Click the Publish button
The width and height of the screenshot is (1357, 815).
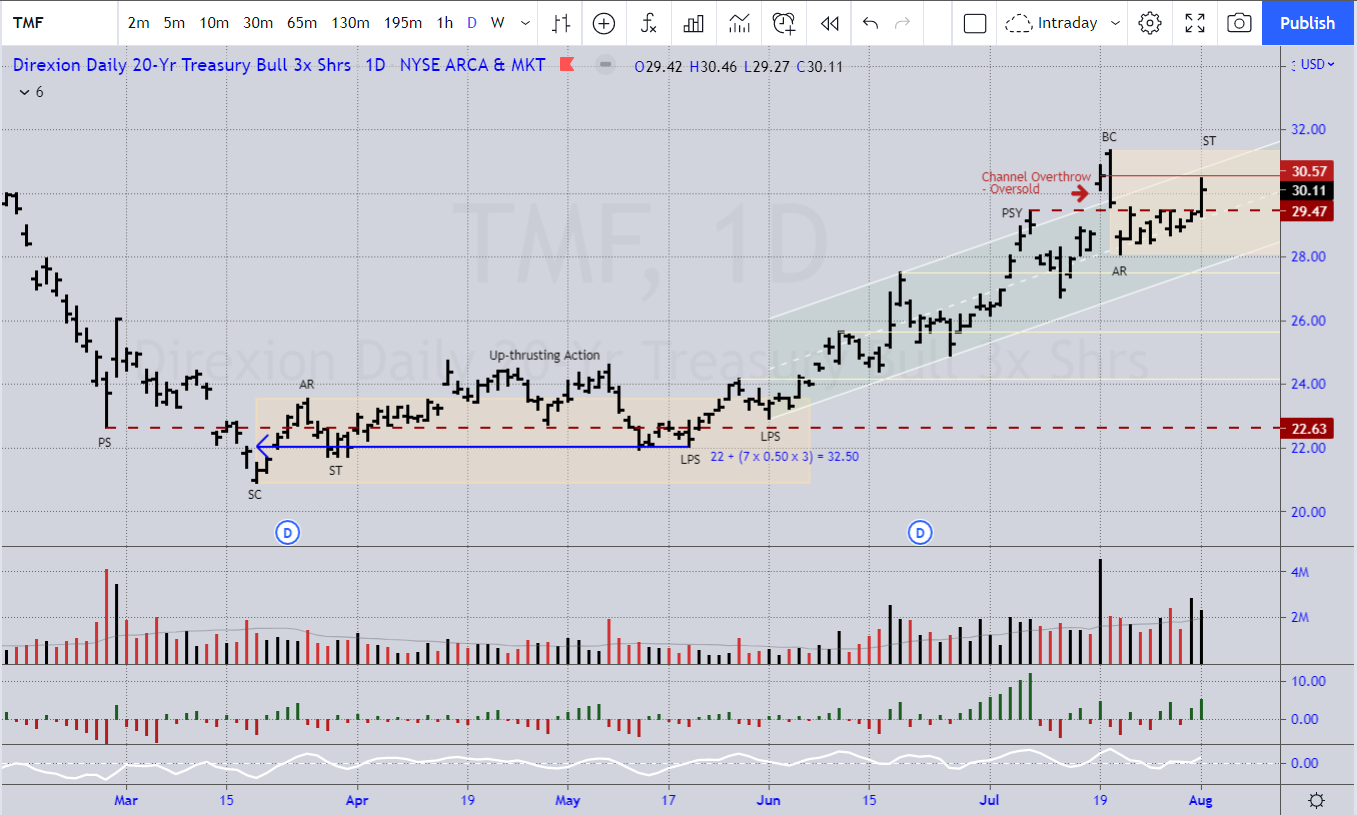click(1308, 23)
